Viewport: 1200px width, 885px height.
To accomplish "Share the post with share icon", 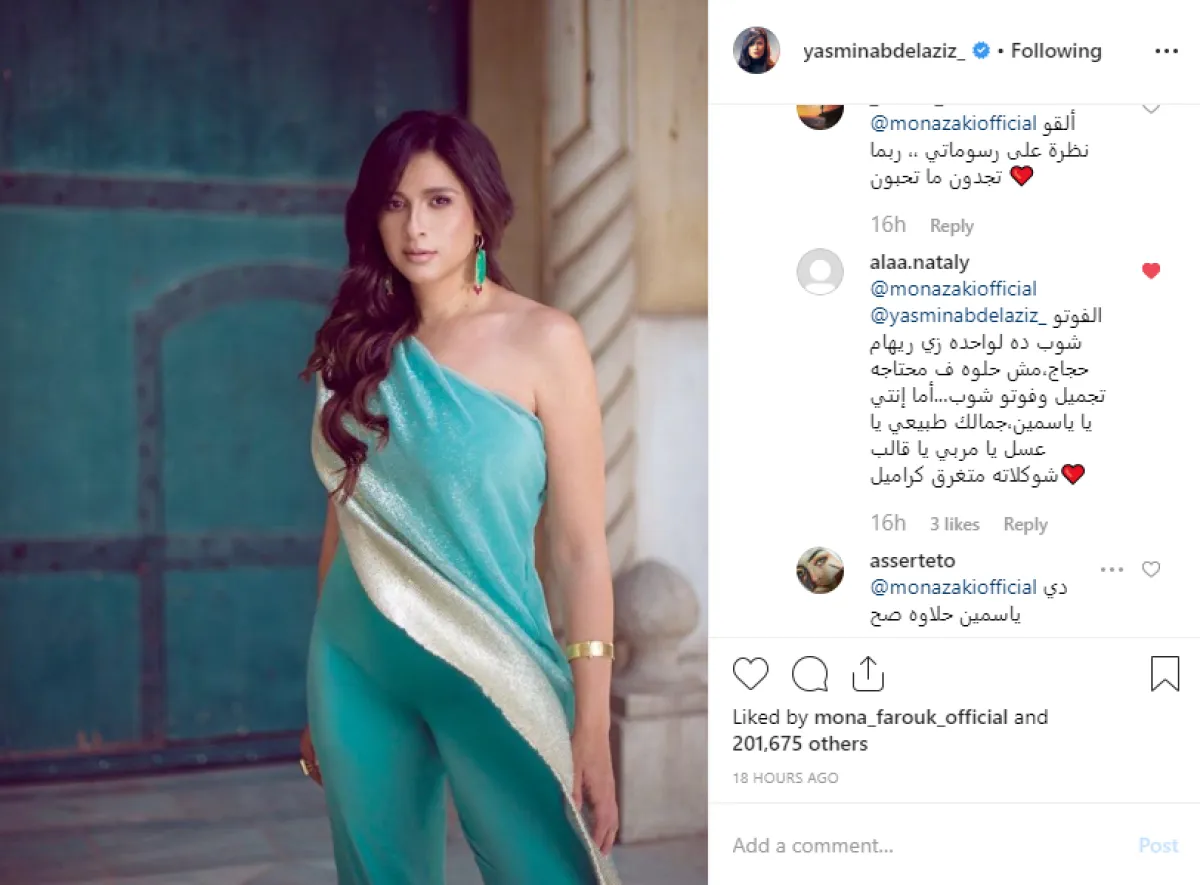I will (868, 673).
